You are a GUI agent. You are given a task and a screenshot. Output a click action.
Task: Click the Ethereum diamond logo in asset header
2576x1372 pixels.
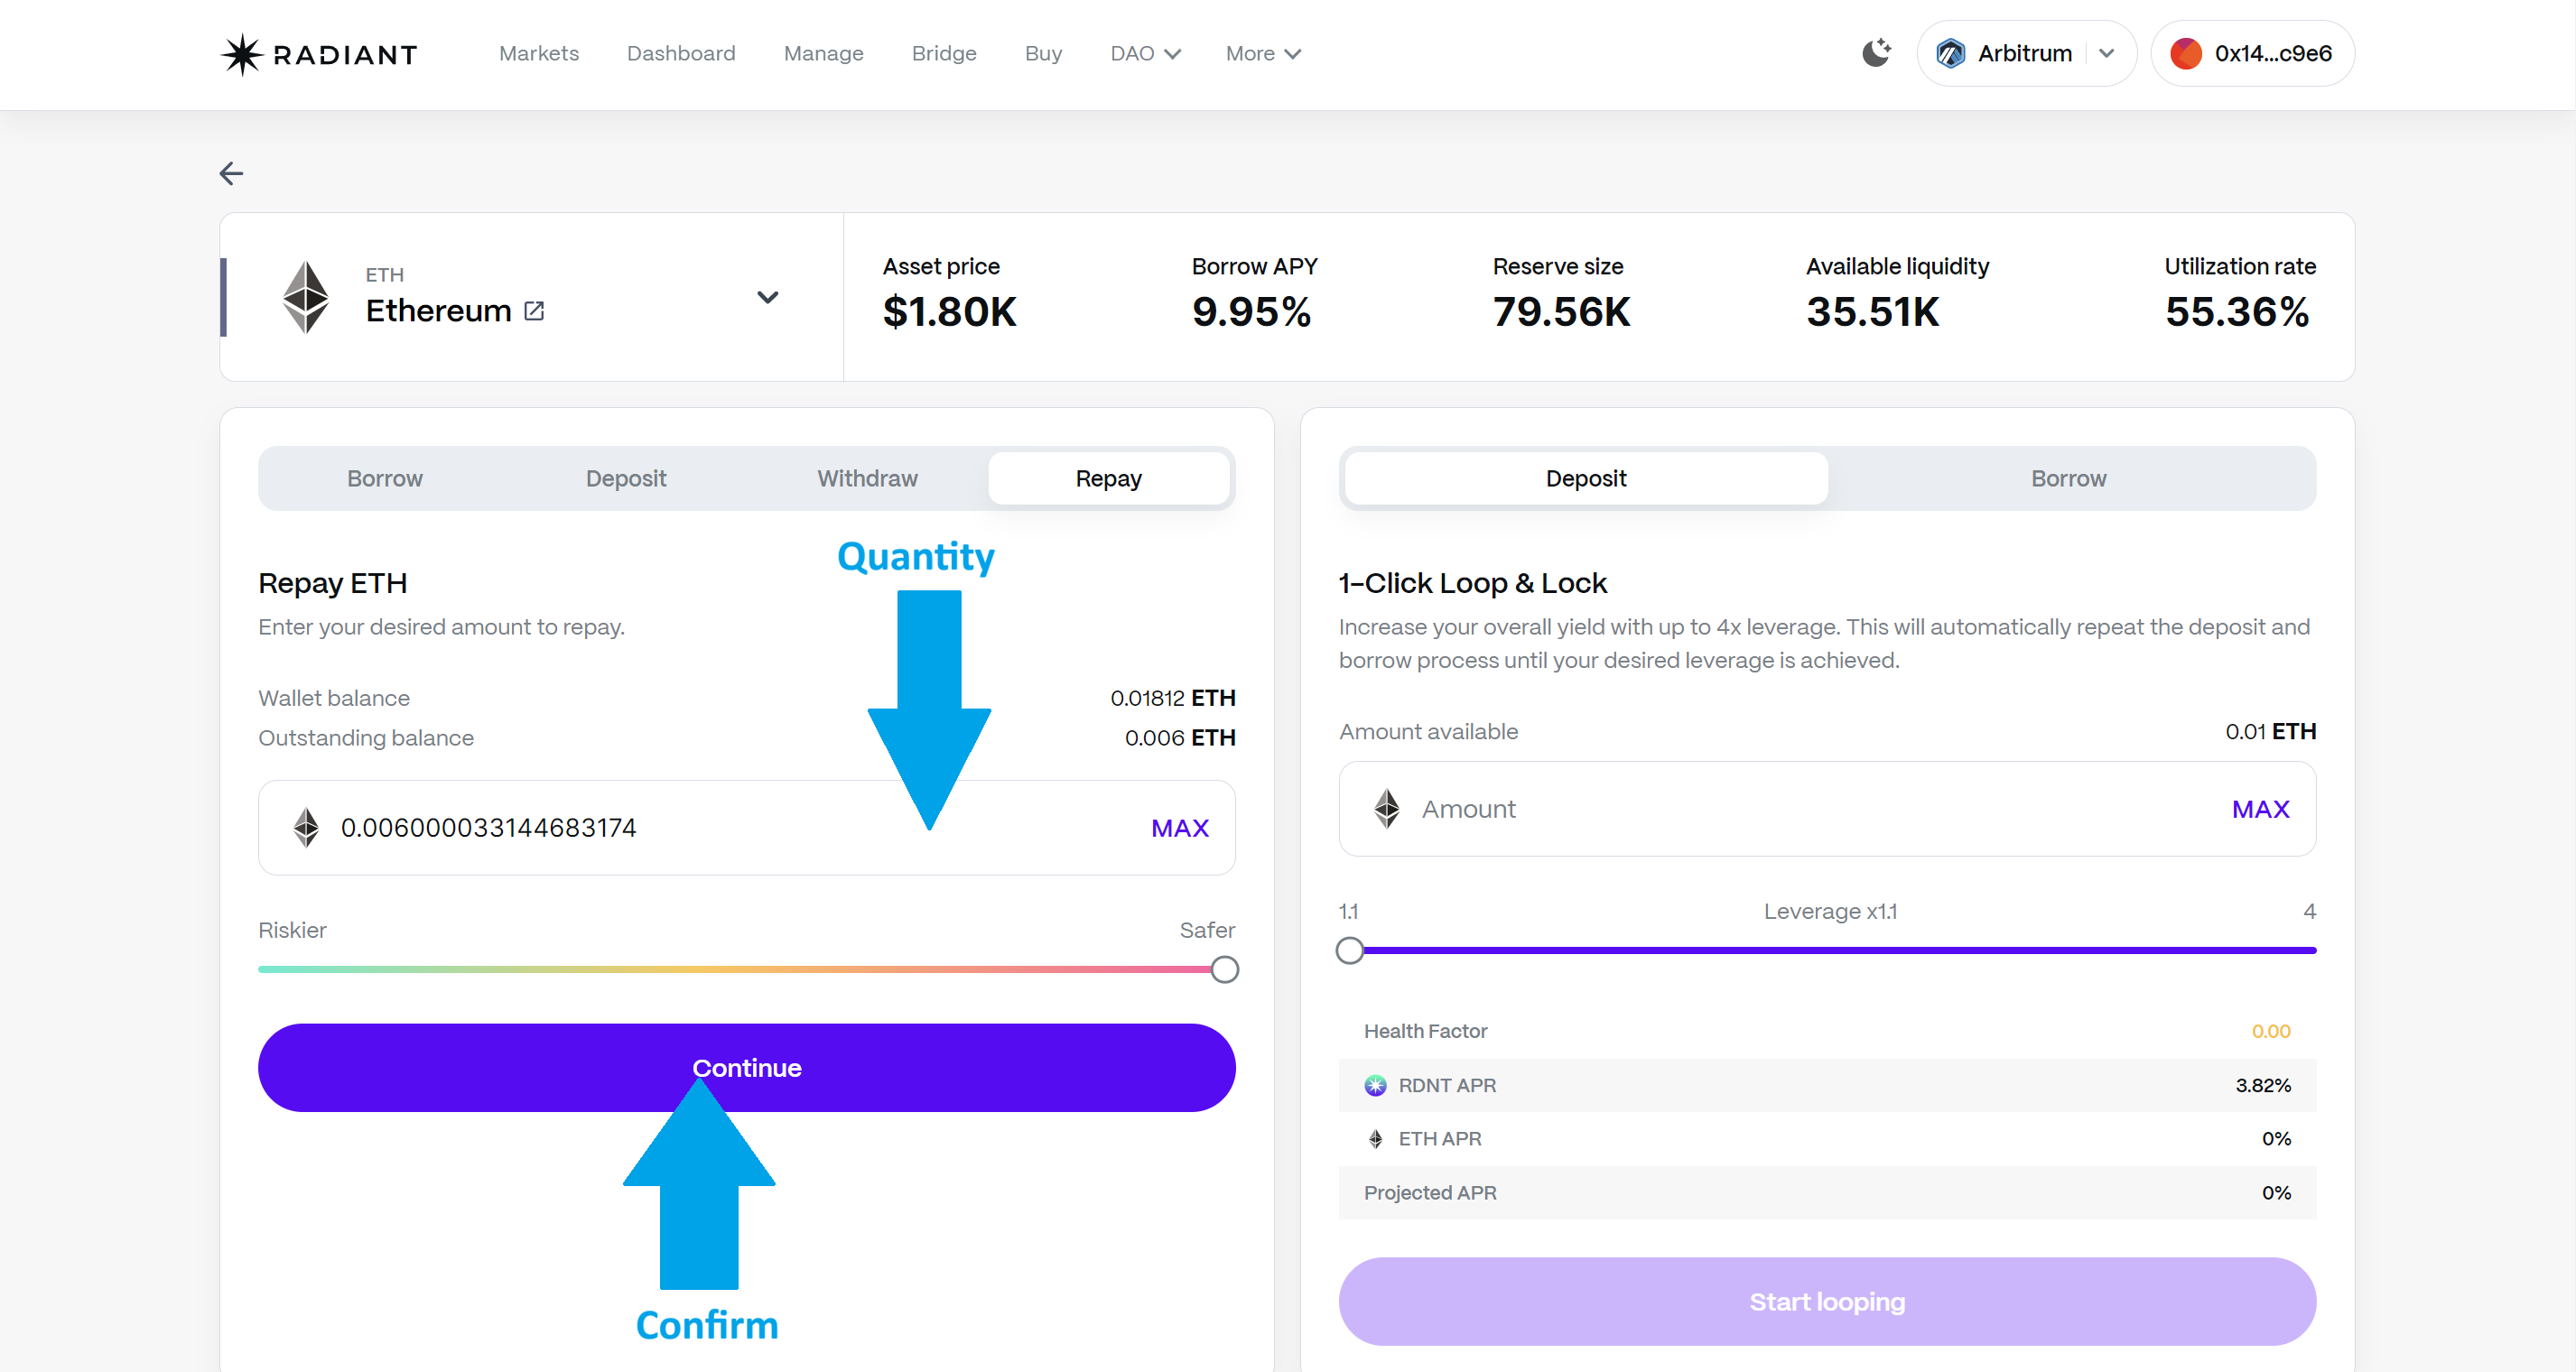pos(305,297)
